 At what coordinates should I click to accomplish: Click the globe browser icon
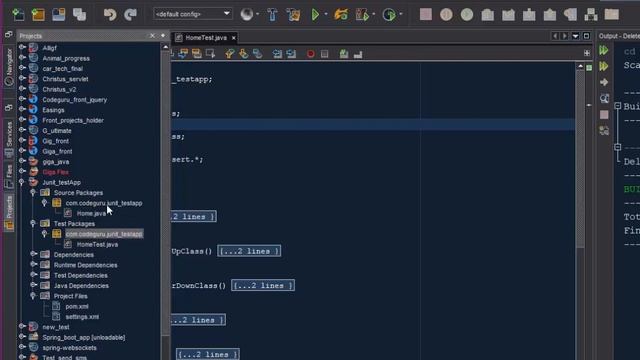point(247,14)
